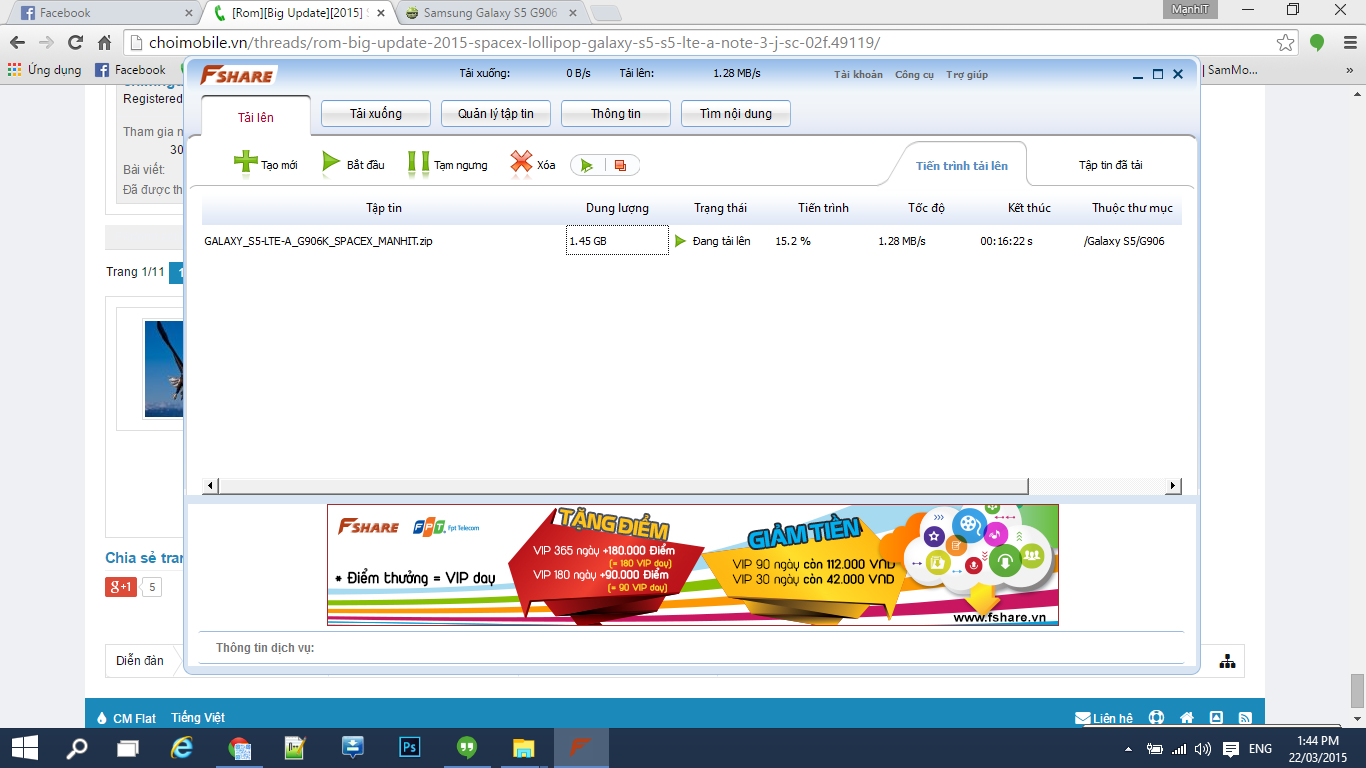Select Tập tin đã tải sub-tab
Screen dimensions: 1366x768
click(1110, 166)
